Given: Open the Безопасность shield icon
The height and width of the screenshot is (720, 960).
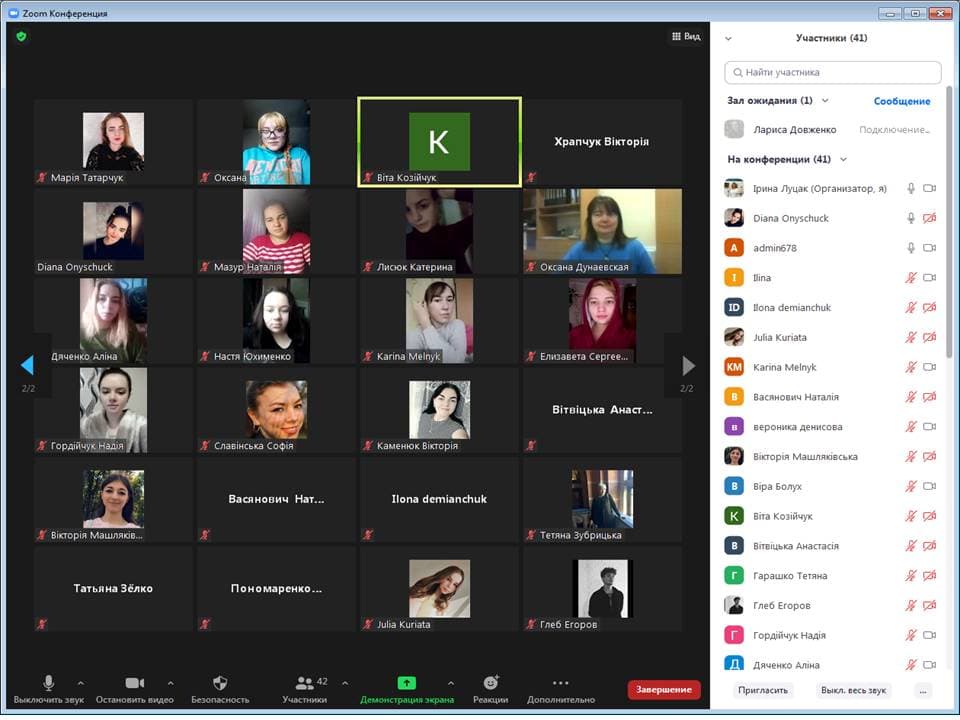Looking at the screenshot, I should coord(220,683).
